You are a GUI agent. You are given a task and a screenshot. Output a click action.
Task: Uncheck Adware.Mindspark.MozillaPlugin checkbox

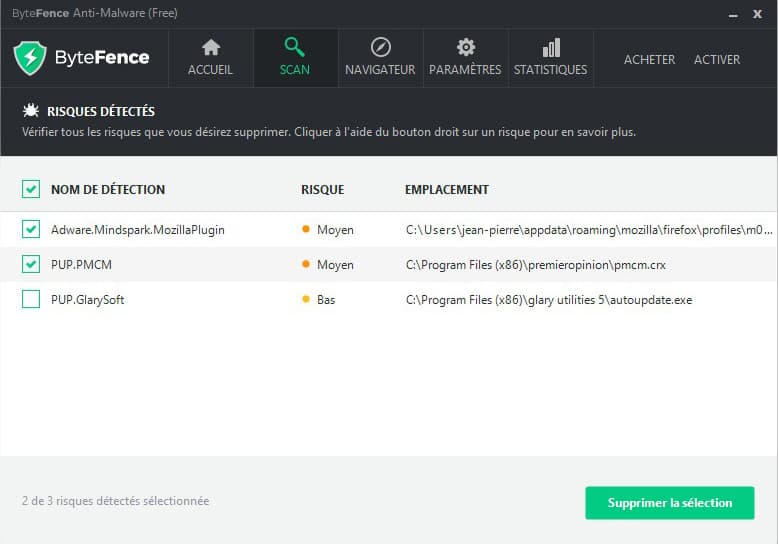pos(31,229)
